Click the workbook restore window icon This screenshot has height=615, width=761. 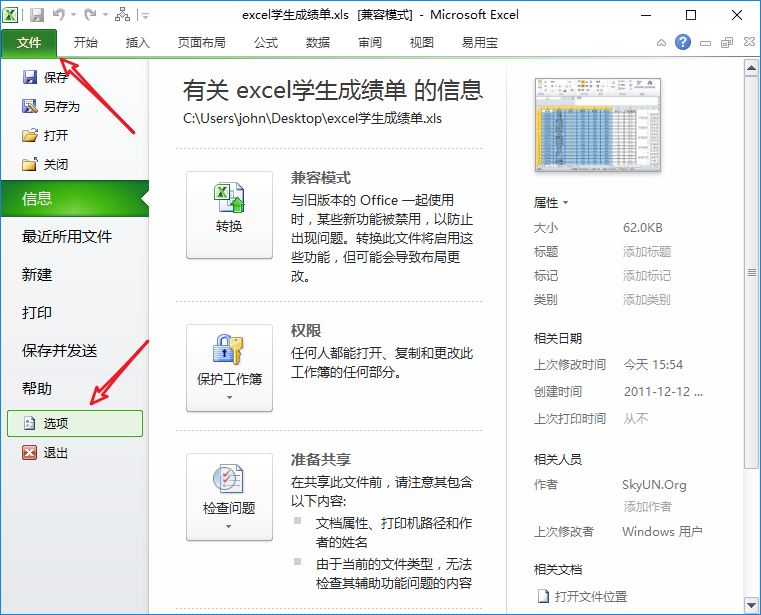pyautogui.click(x=727, y=43)
